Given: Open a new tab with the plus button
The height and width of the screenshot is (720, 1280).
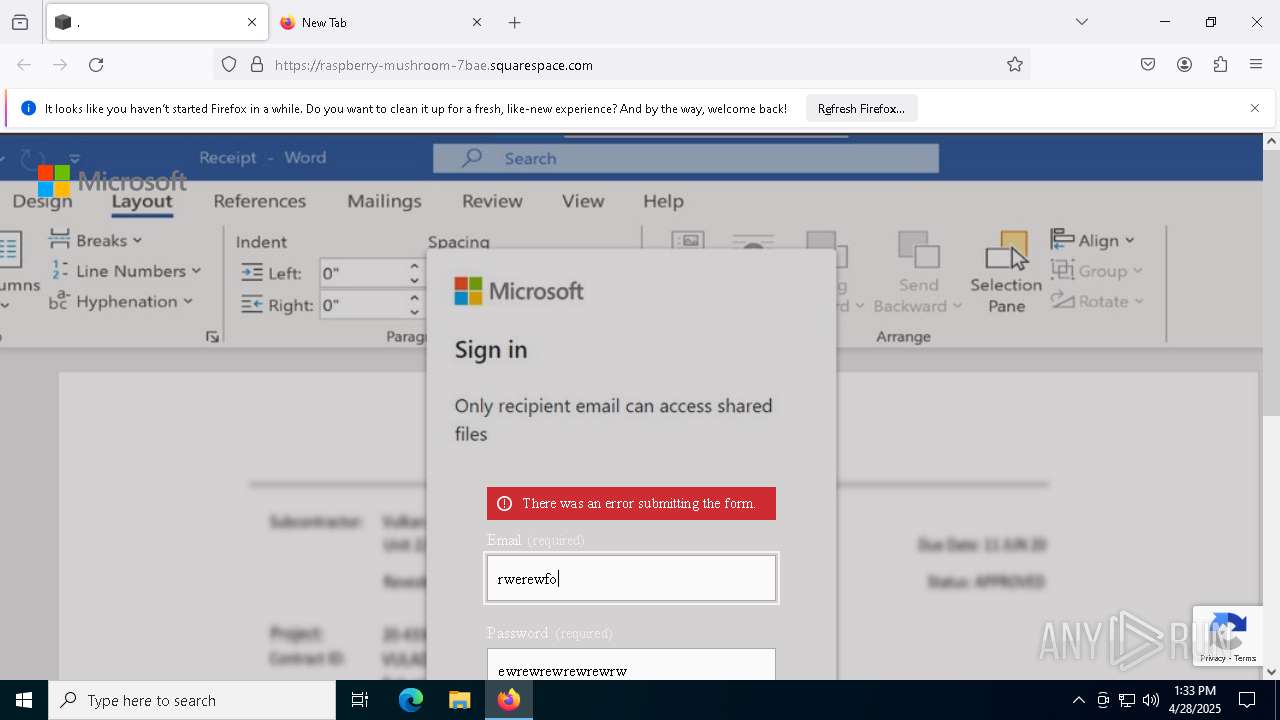Looking at the screenshot, I should pos(514,22).
